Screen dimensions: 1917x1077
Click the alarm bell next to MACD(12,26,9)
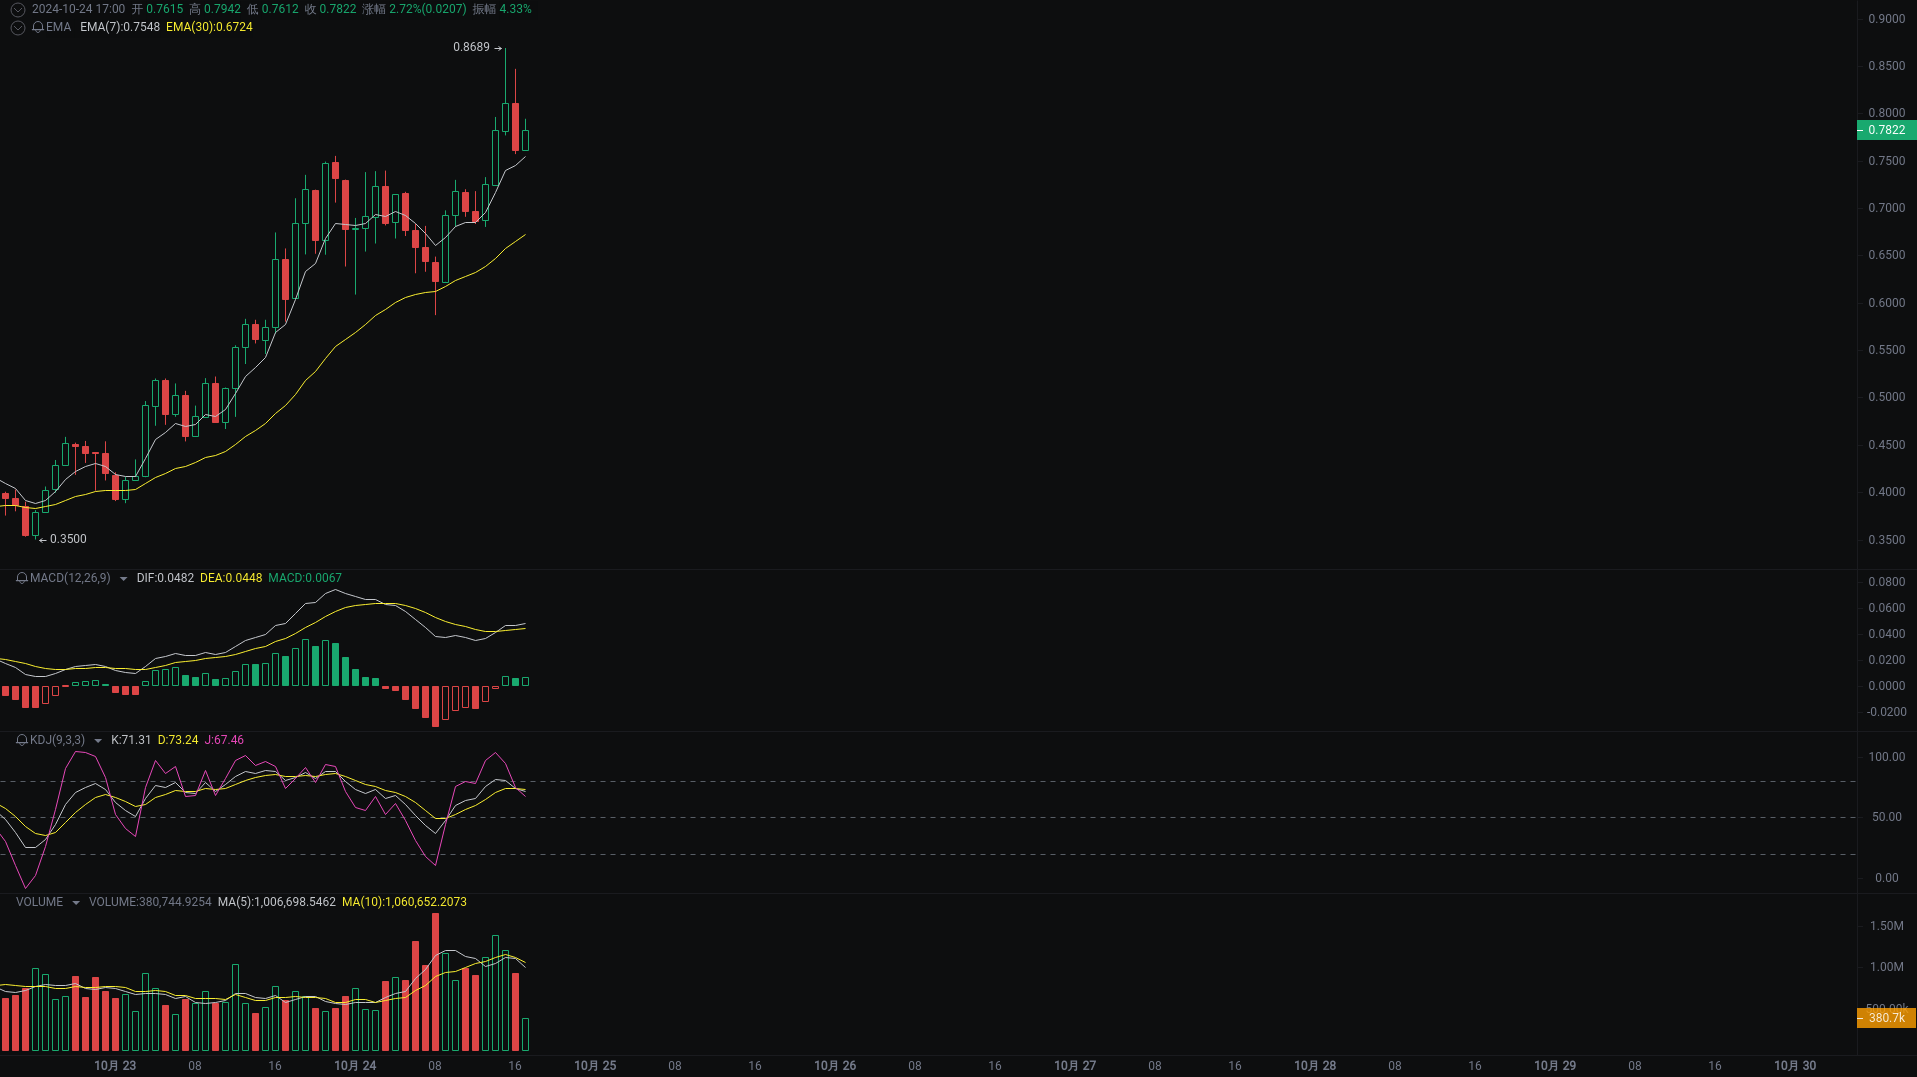click(x=21, y=577)
